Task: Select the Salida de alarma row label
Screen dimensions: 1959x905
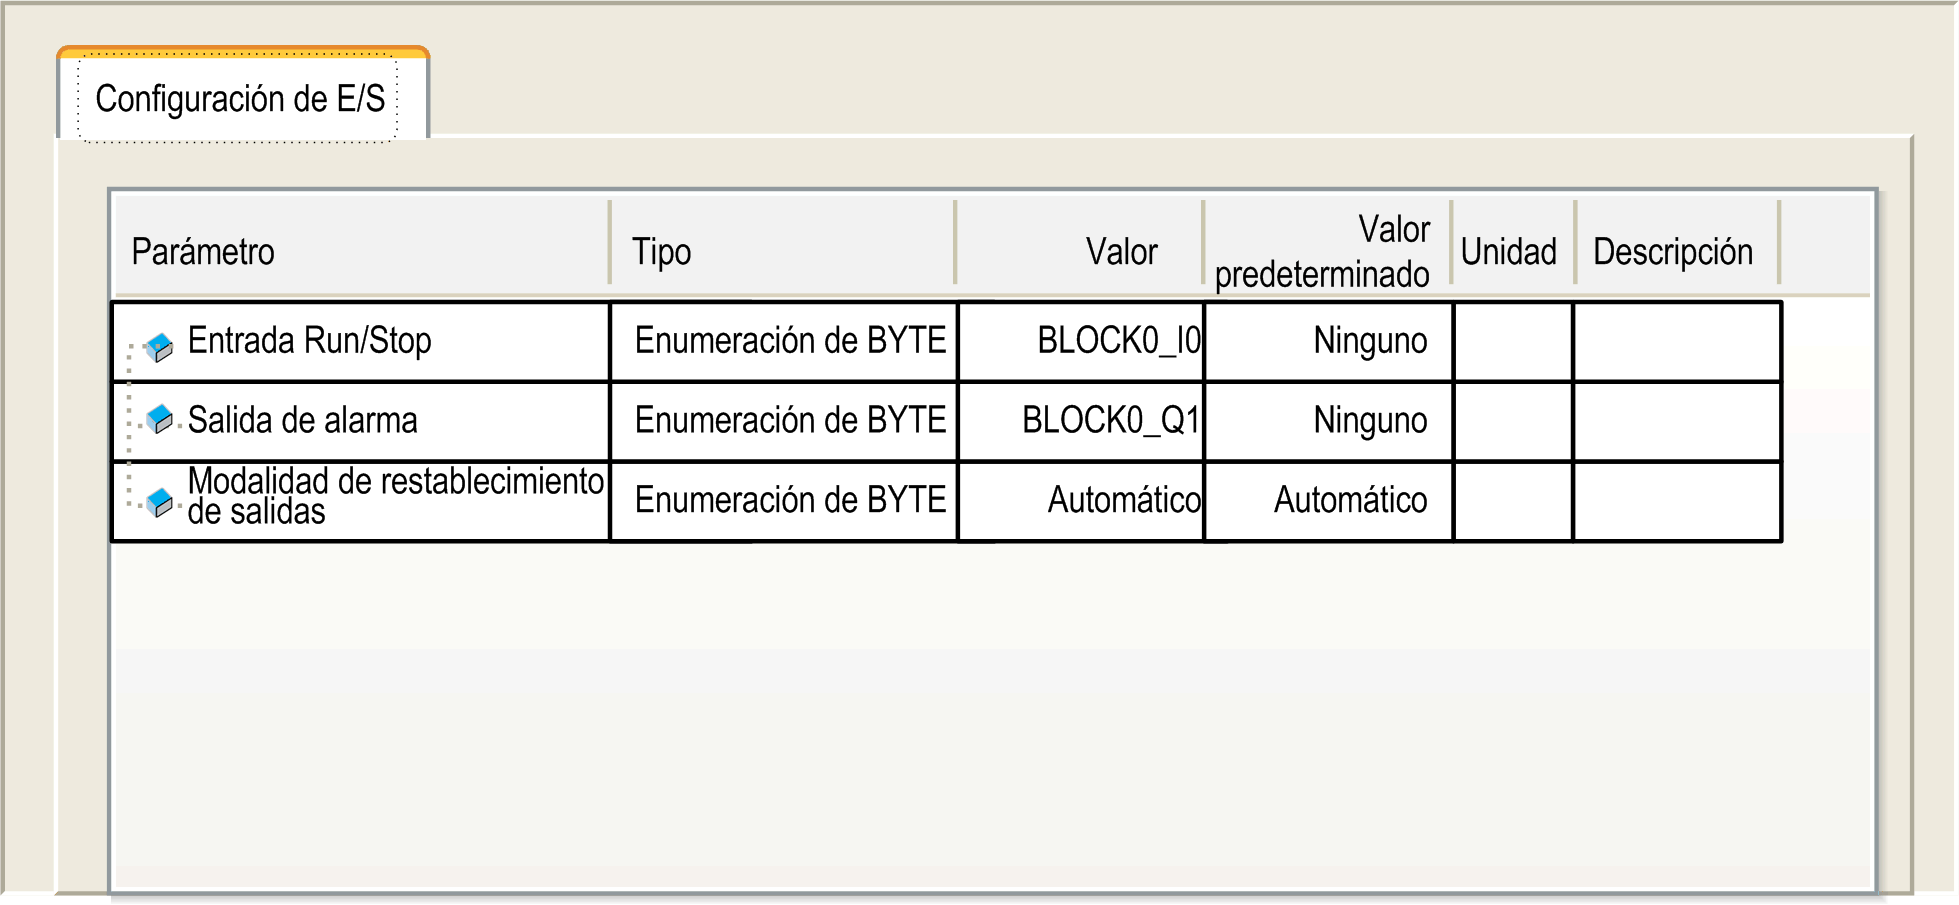Action: (302, 420)
